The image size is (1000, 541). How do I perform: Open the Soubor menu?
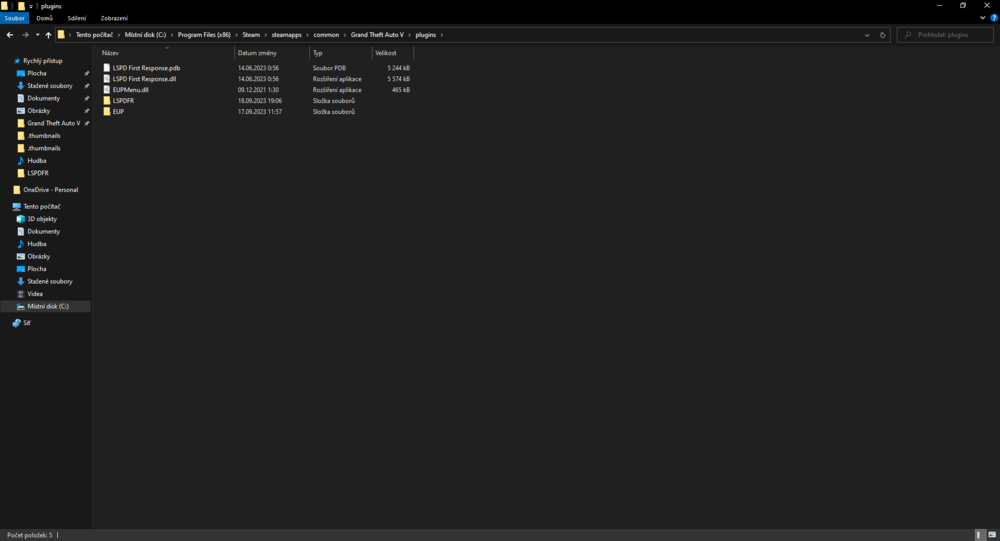coord(14,18)
